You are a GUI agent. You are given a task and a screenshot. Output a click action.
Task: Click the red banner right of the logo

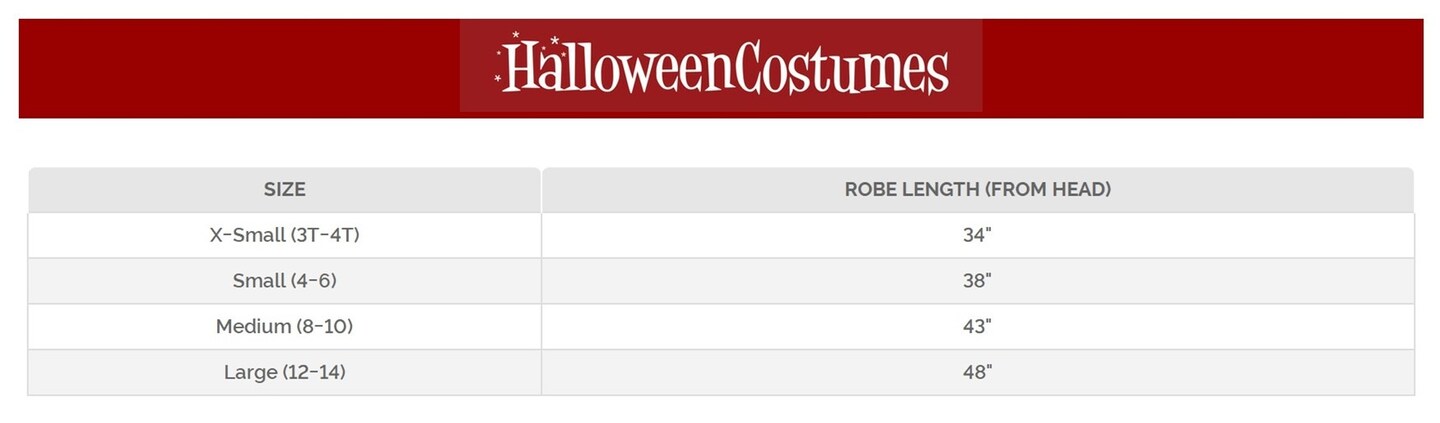pos(1202,68)
